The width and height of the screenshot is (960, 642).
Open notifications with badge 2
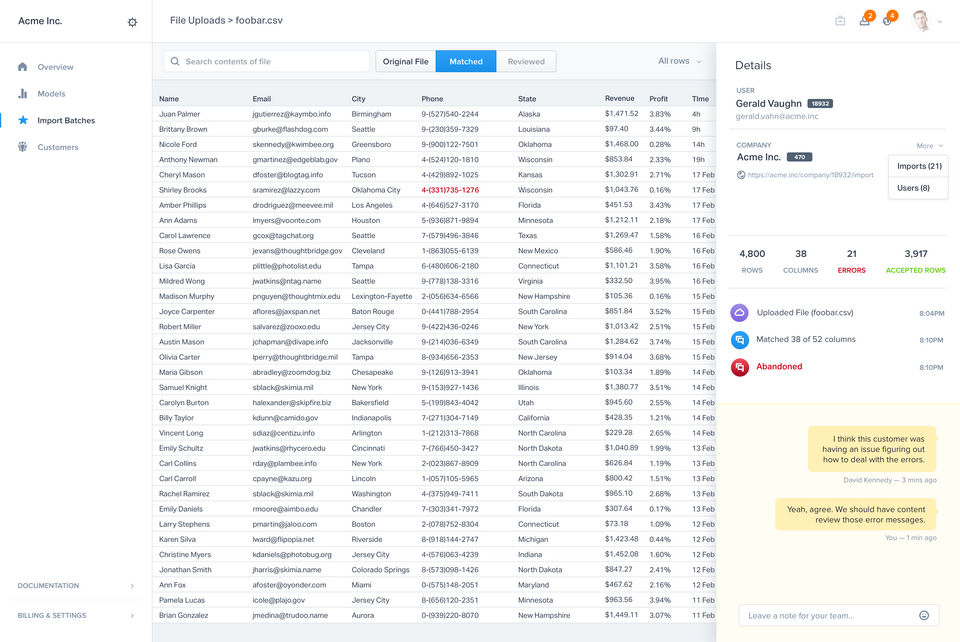[x=865, y=20]
